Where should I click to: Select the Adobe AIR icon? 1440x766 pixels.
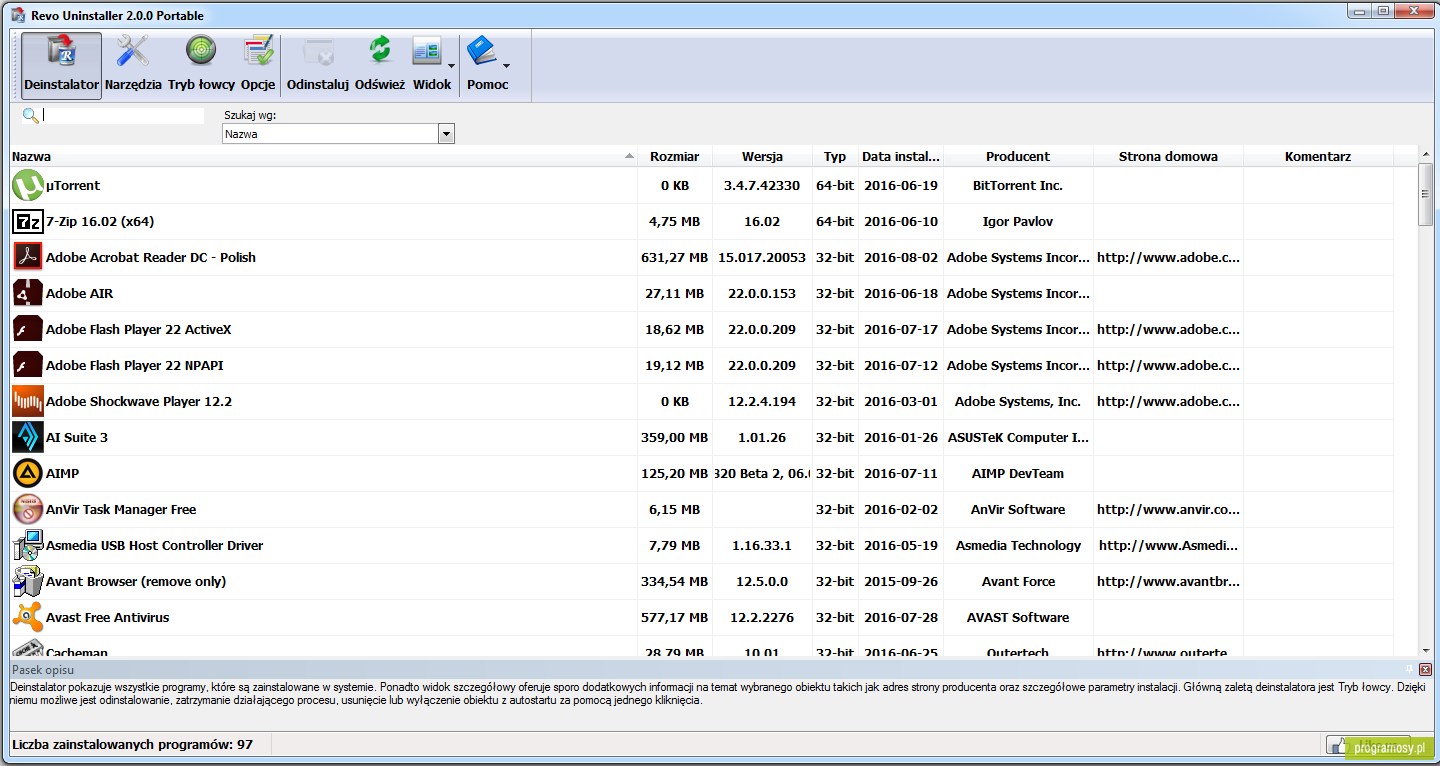[28, 293]
